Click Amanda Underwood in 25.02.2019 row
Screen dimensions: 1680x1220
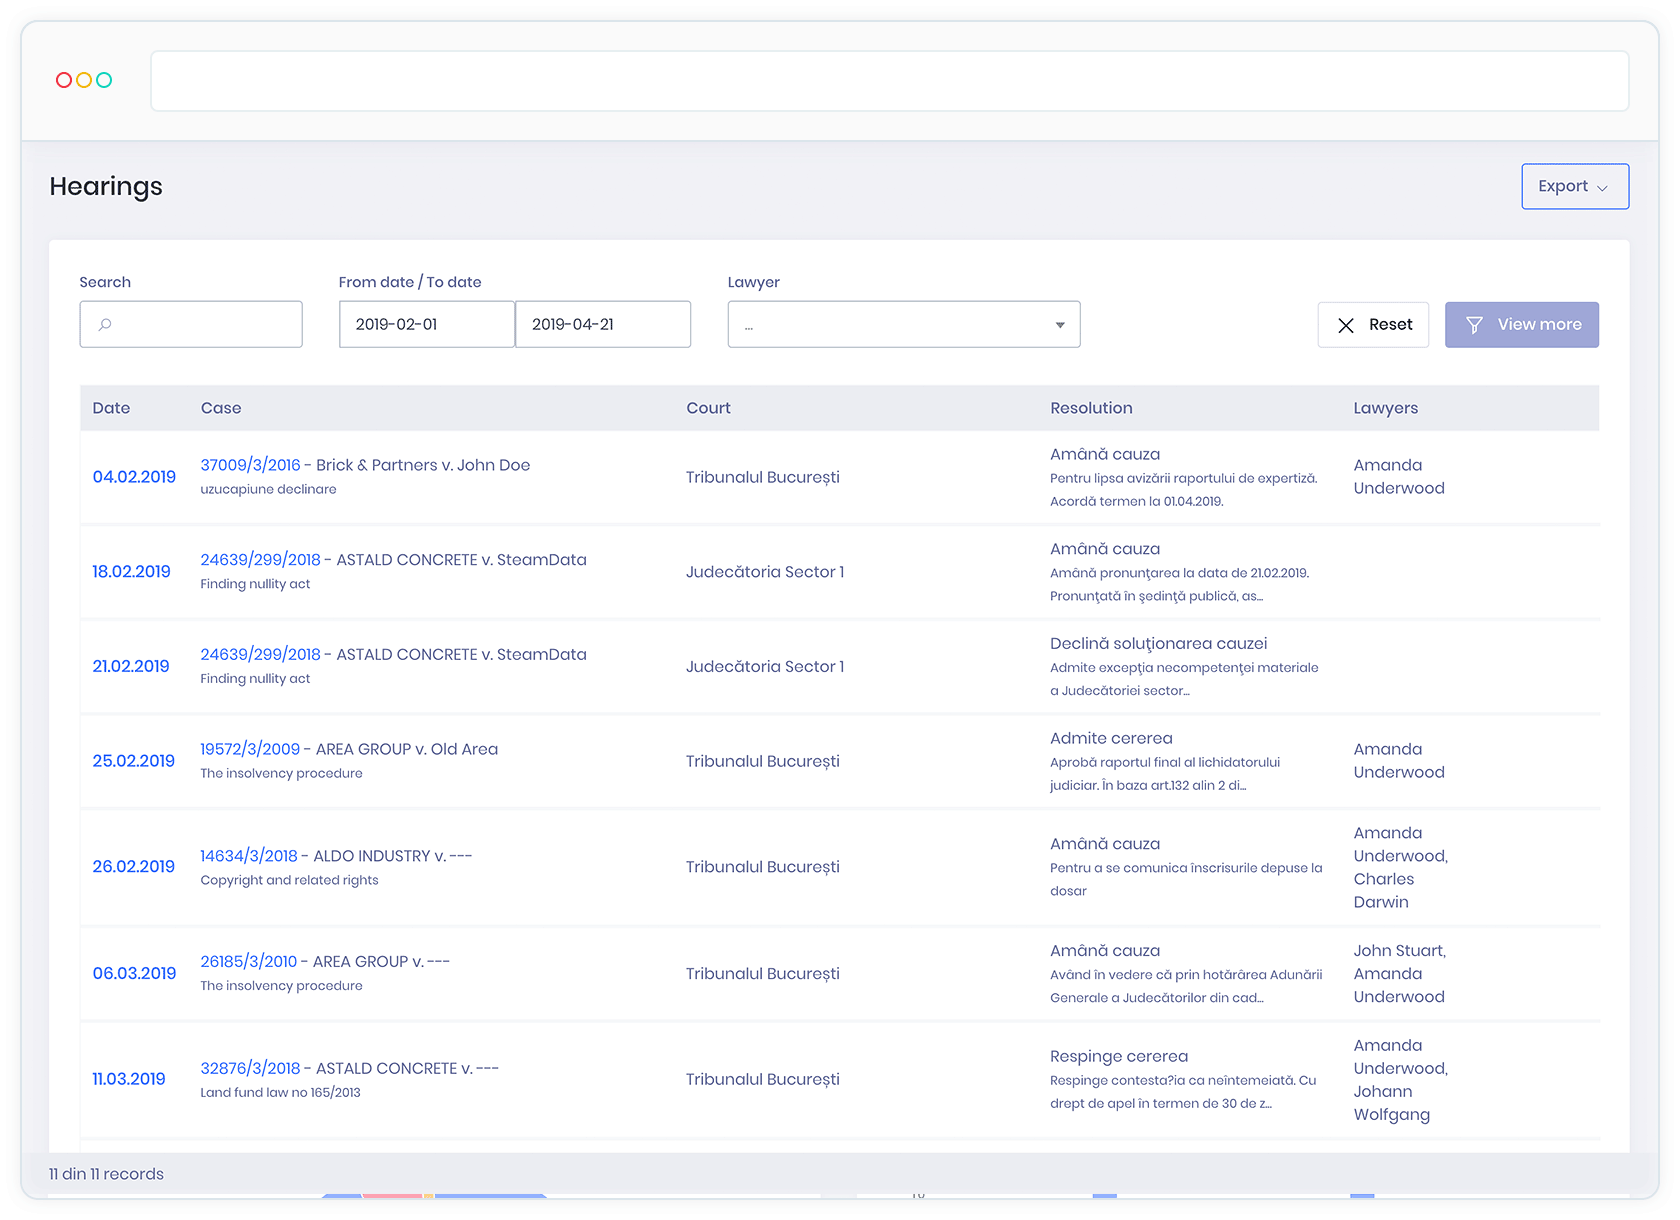pos(1399,761)
